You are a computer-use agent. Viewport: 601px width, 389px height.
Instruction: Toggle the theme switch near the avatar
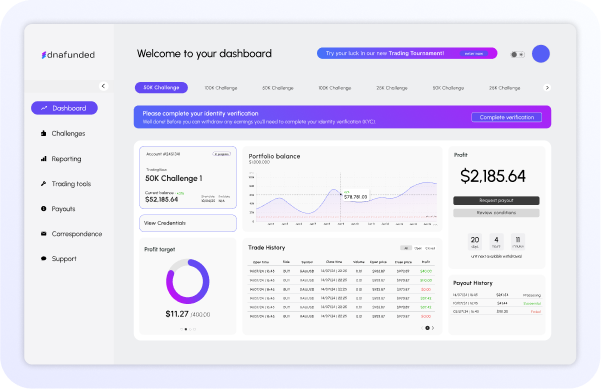tap(517, 54)
